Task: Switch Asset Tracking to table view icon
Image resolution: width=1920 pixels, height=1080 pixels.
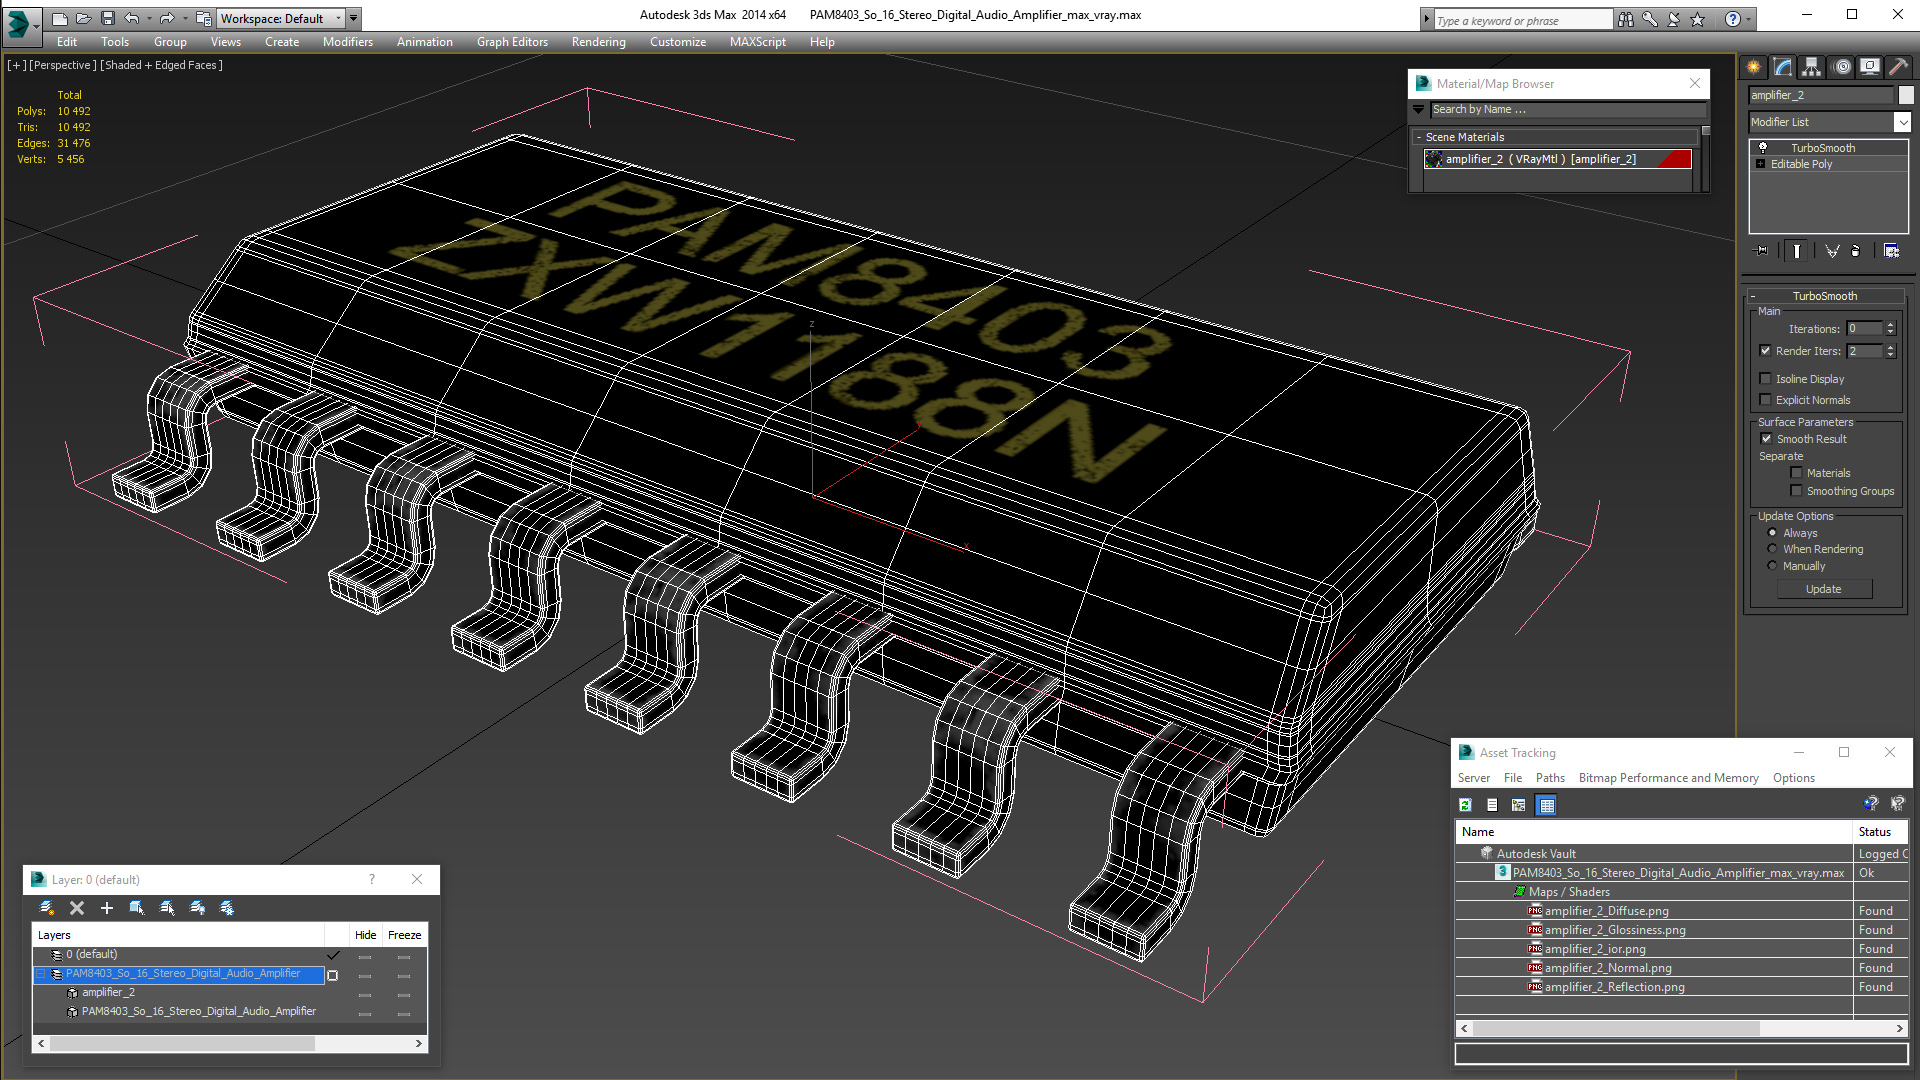Action: (x=1547, y=805)
